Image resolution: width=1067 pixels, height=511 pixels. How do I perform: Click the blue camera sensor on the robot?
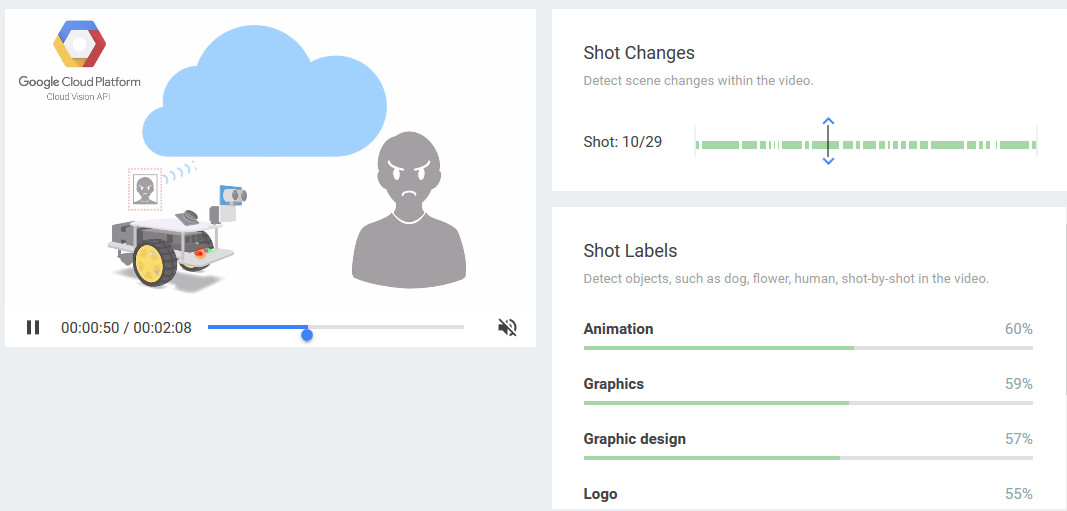point(234,196)
